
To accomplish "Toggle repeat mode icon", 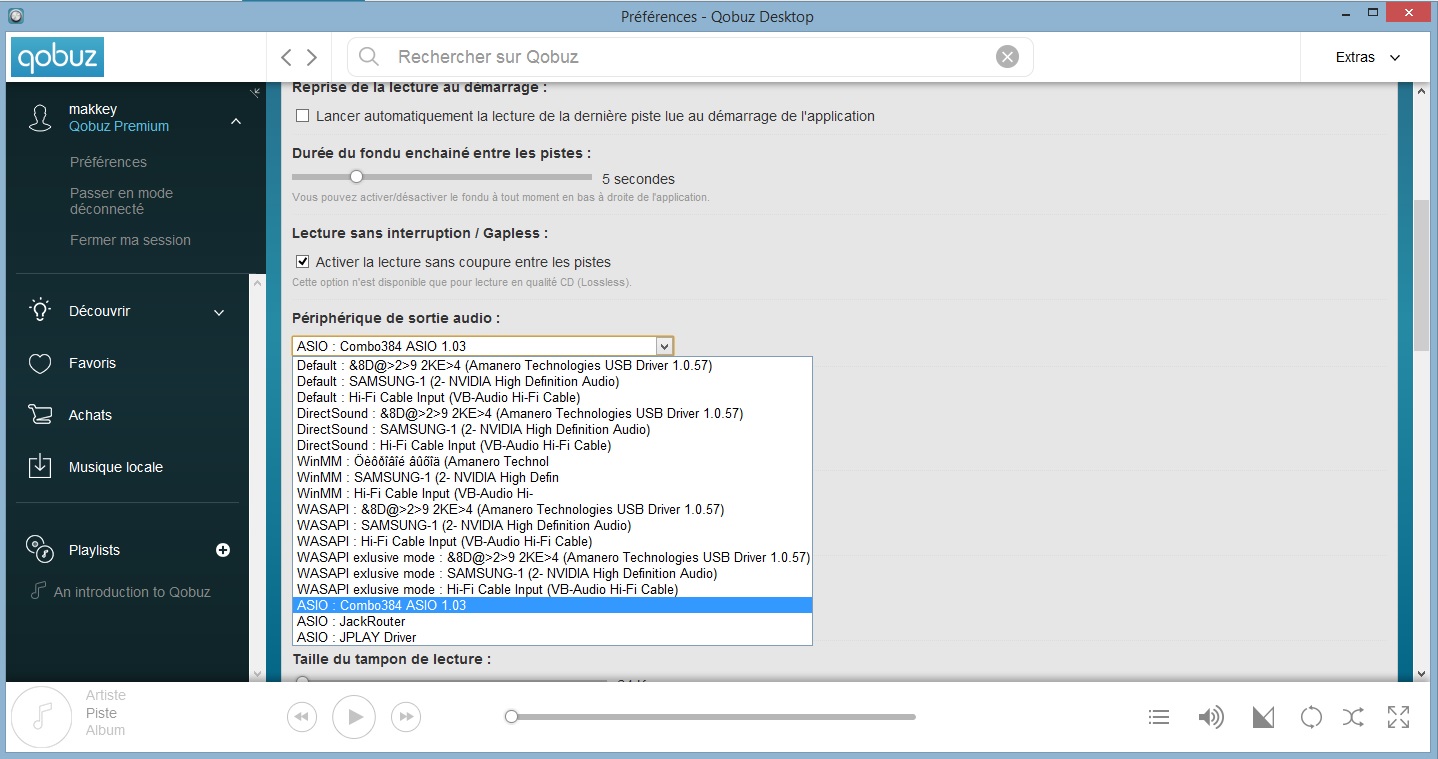I will (x=1311, y=716).
